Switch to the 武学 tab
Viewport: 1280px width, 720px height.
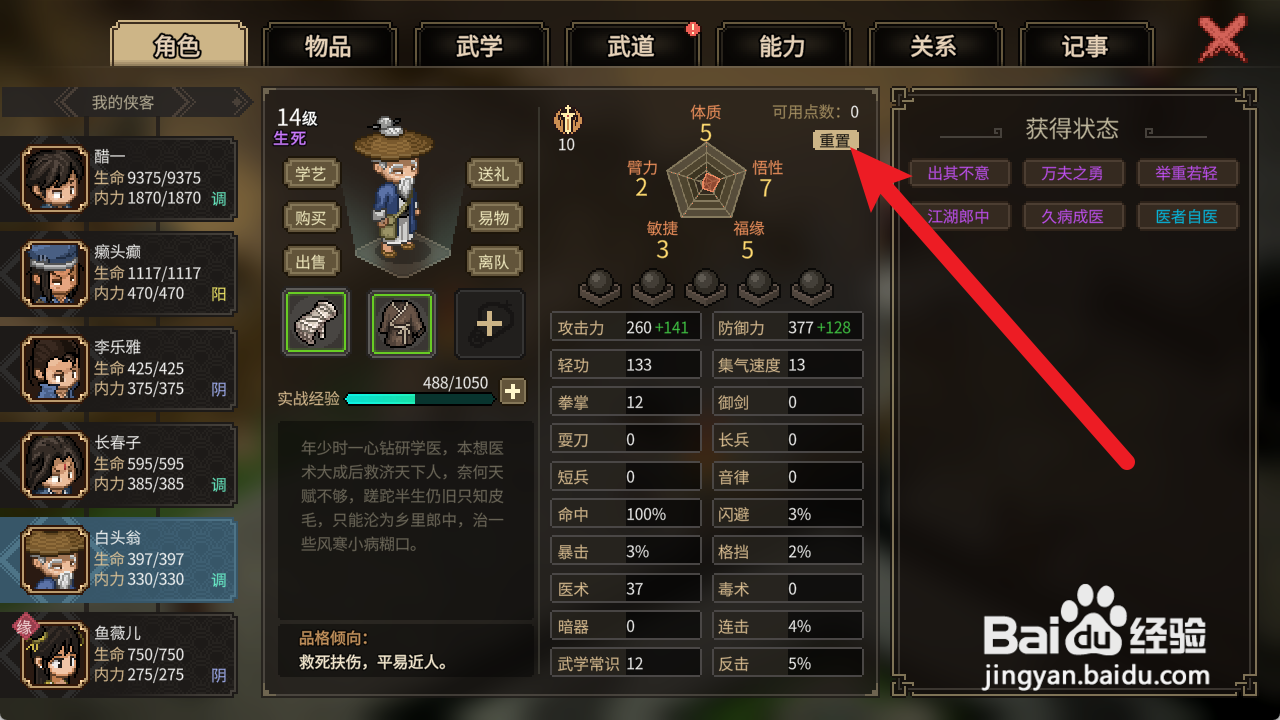[x=480, y=46]
